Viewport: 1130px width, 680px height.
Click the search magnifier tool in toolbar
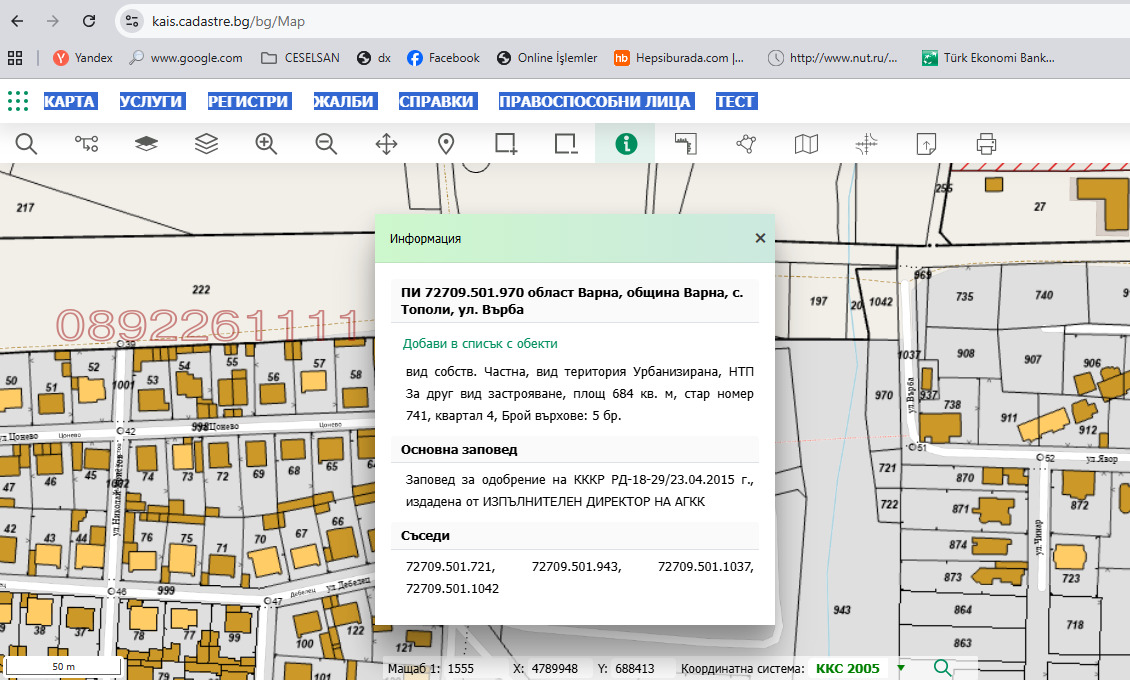(26, 144)
